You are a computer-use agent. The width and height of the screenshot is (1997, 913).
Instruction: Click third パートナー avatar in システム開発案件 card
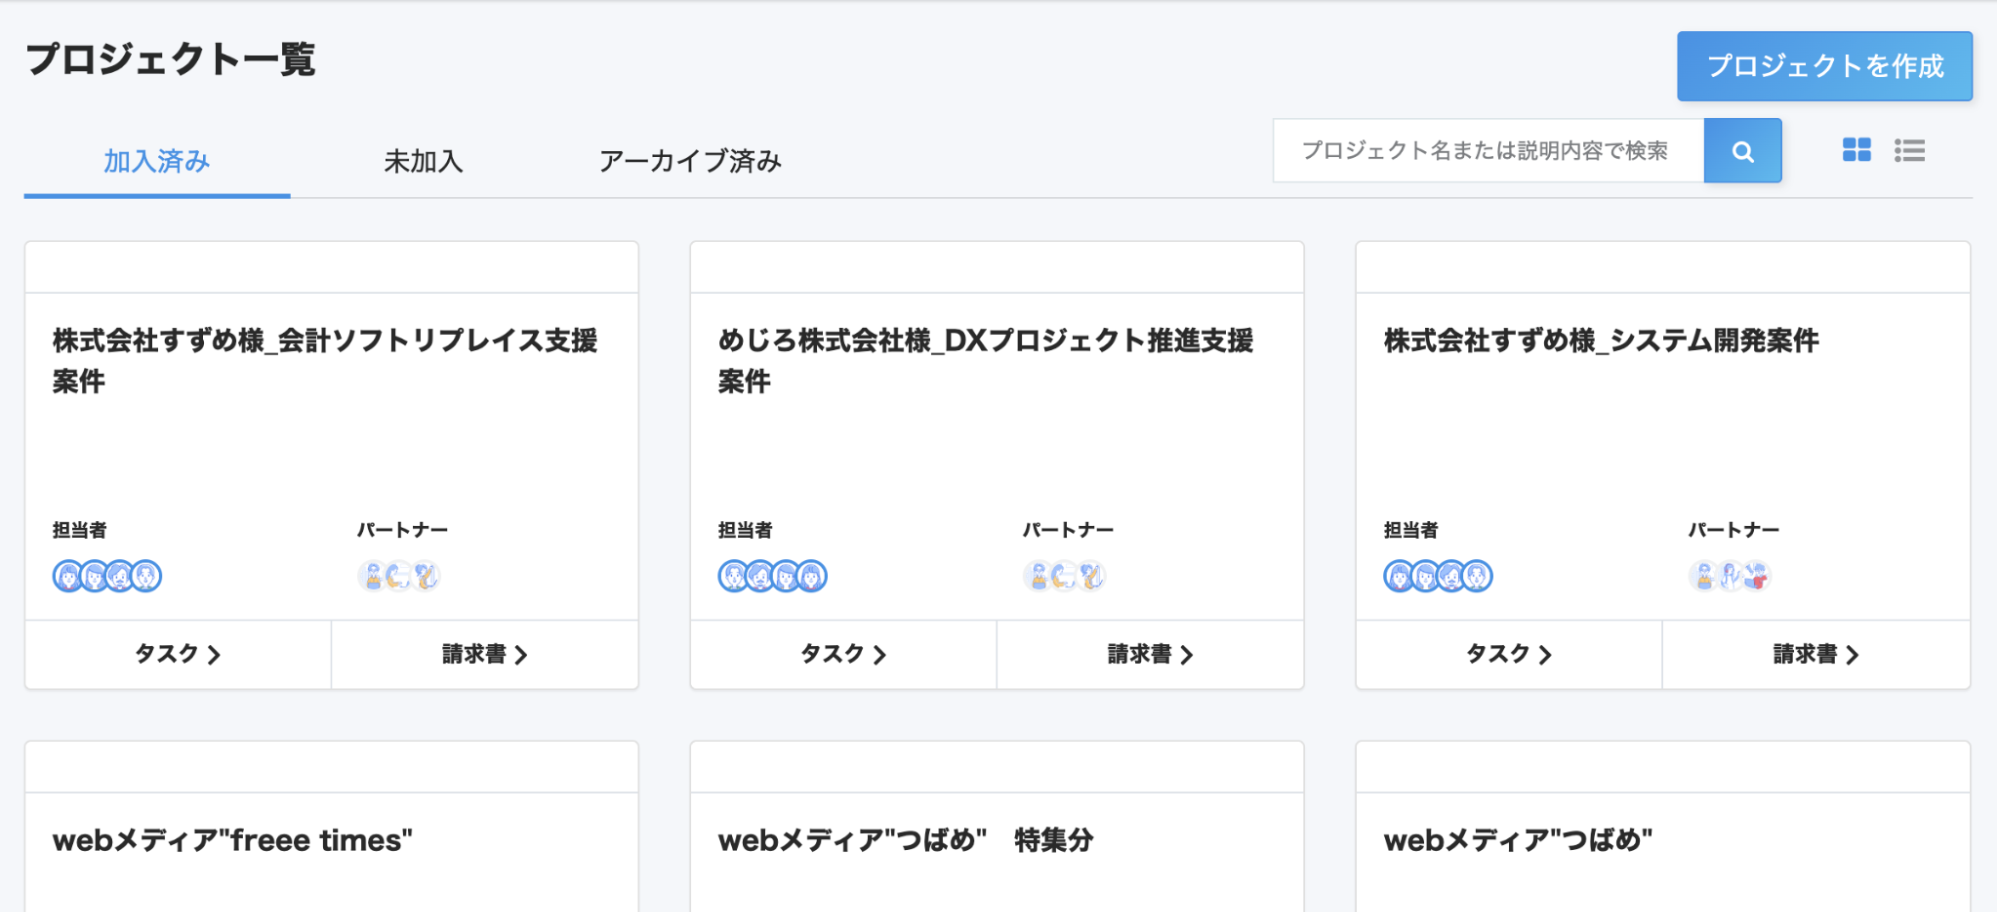point(1756,576)
